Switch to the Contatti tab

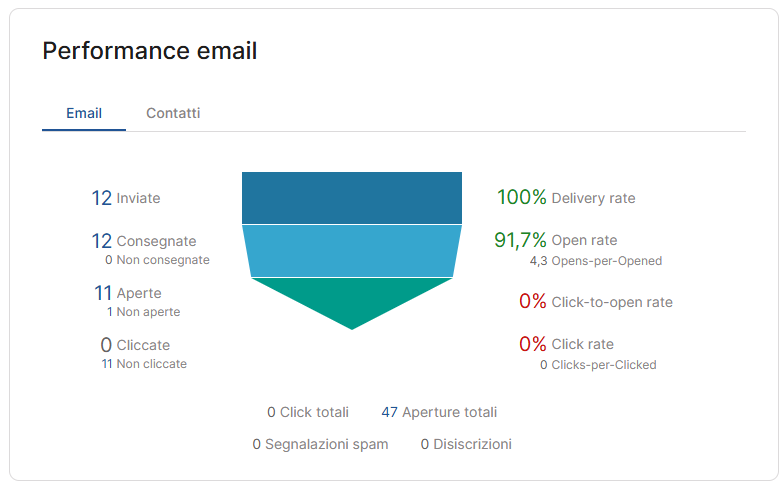[173, 113]
